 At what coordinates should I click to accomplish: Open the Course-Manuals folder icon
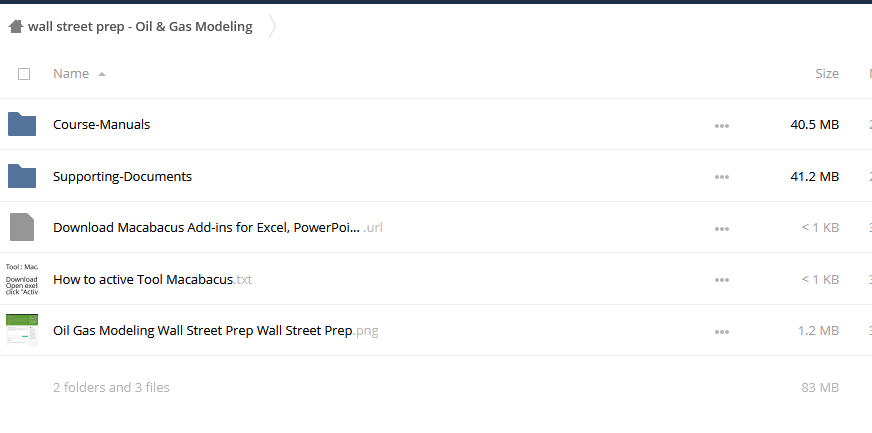(x=22, y=124)
